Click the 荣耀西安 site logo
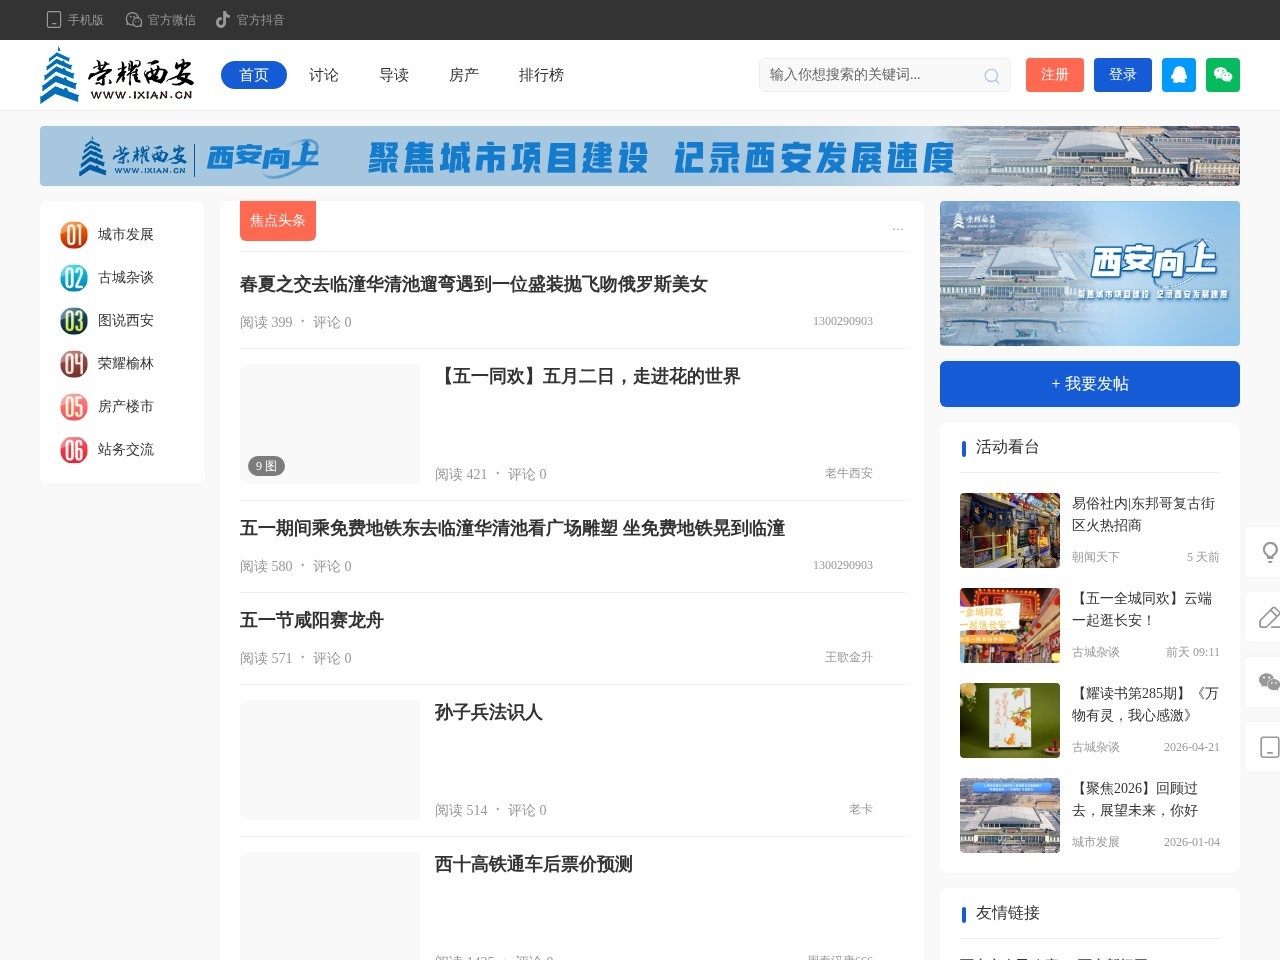The image size is (1280, 960). pyautogui.click(x=116, y=75)
